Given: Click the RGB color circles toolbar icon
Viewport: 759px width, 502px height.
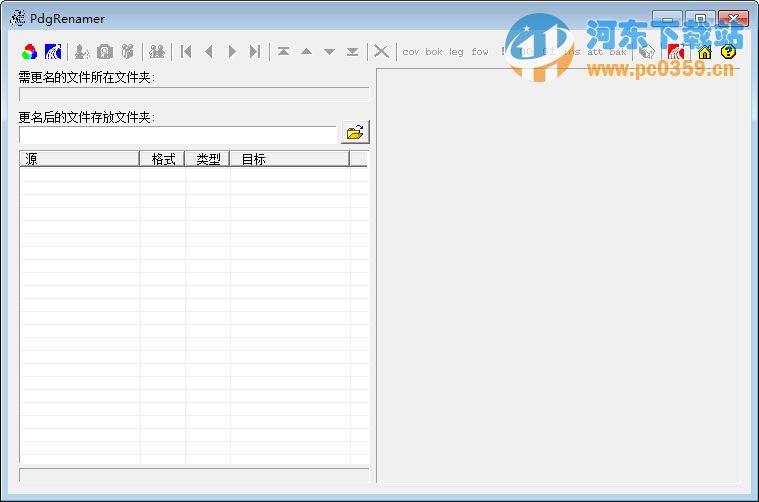Looking at the screenshot, I should 30,51.
